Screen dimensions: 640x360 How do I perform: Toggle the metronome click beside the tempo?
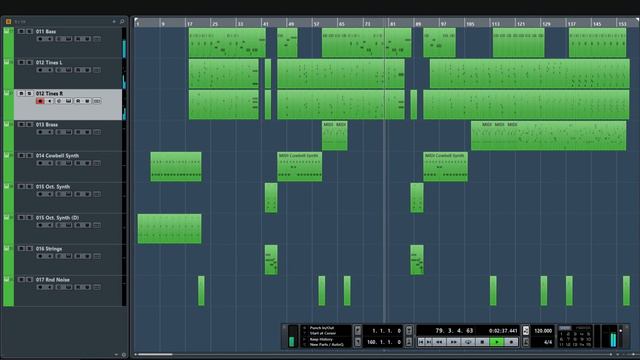[525, 331]
